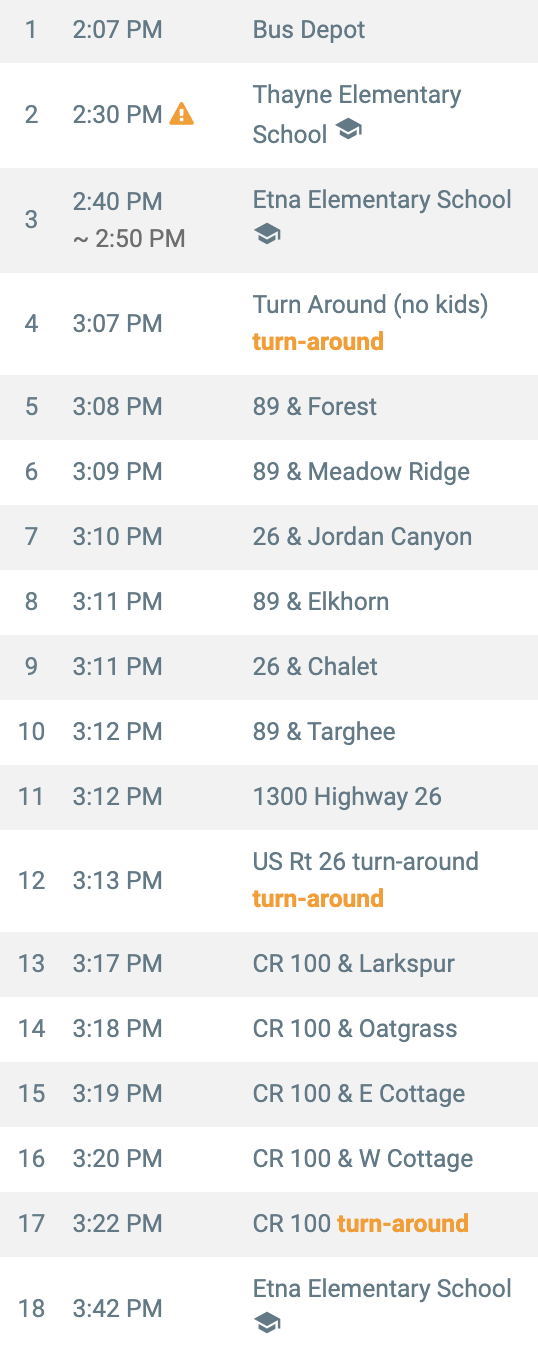Click graduation cap icon next to Thayne Elementary School
This screenshot has height=1366, width=538.
click(x=348, y=130)
